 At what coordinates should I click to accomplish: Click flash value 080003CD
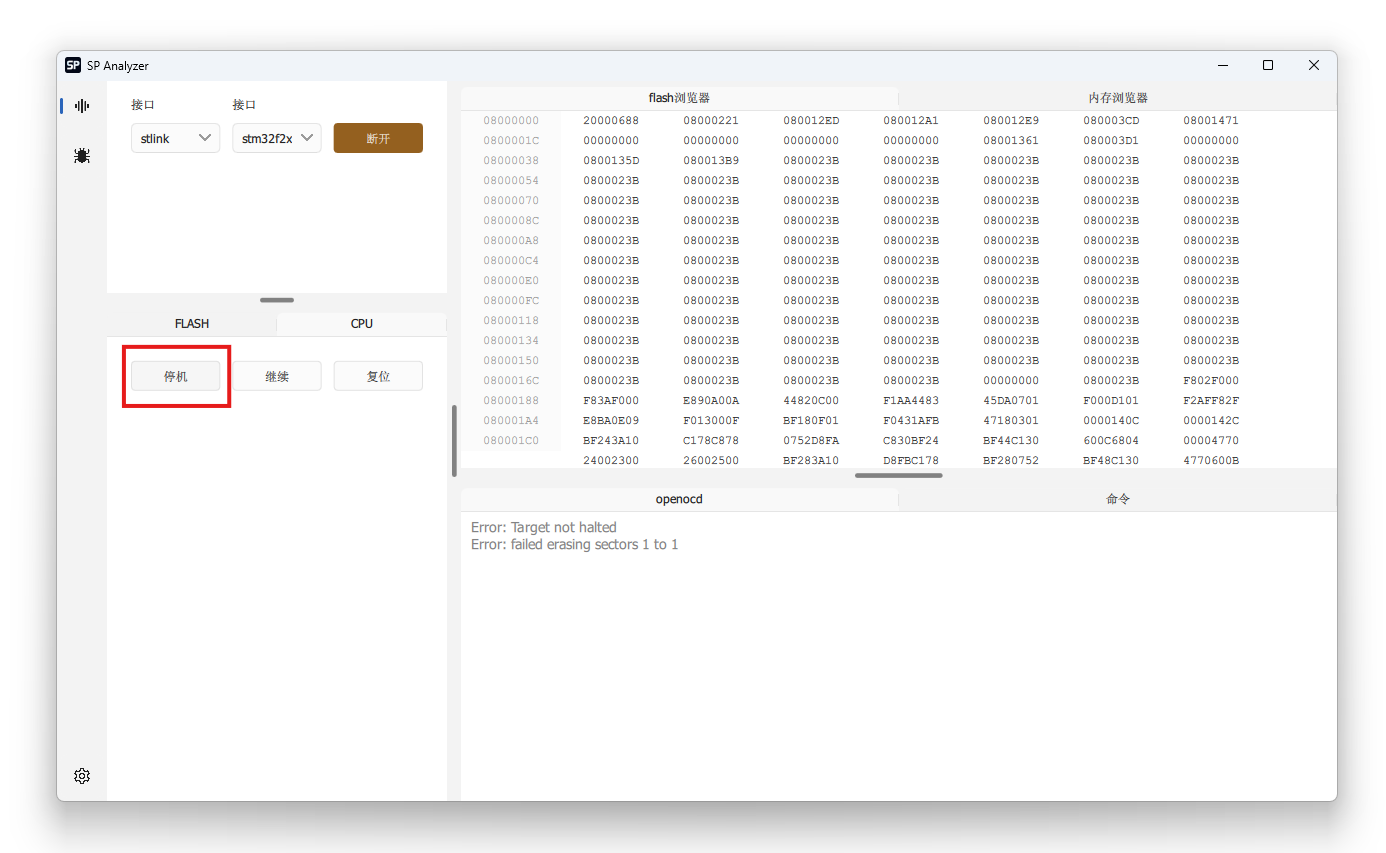pyautogui.click(x=1111, y=120)
